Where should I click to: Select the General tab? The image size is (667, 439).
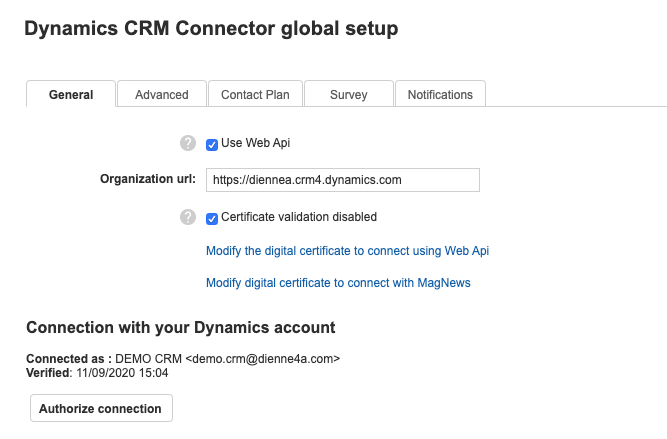point(71,94)
